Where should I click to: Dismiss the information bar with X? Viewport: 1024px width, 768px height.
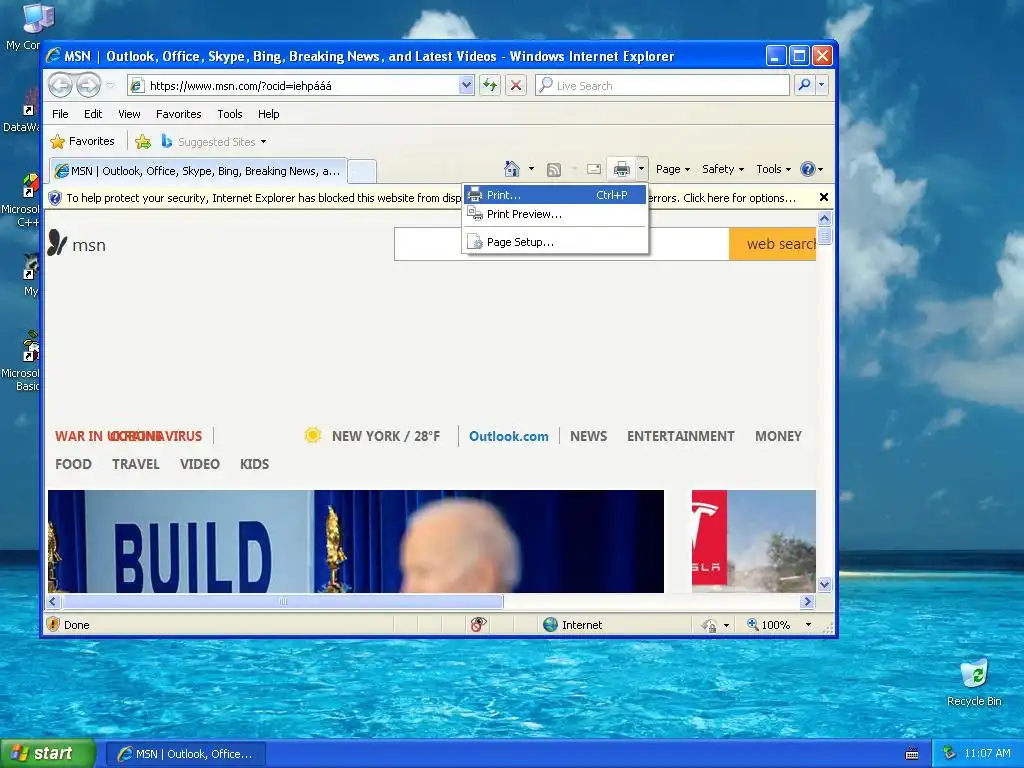(x=824, y=197)
